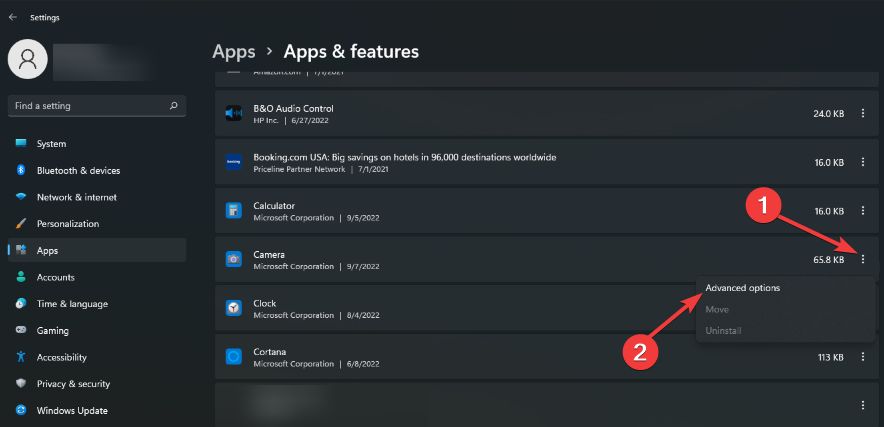Open the B&O Audio Control three-dot menu
Image resolution: width=884 pixels, height=427 pixels.
863,113
